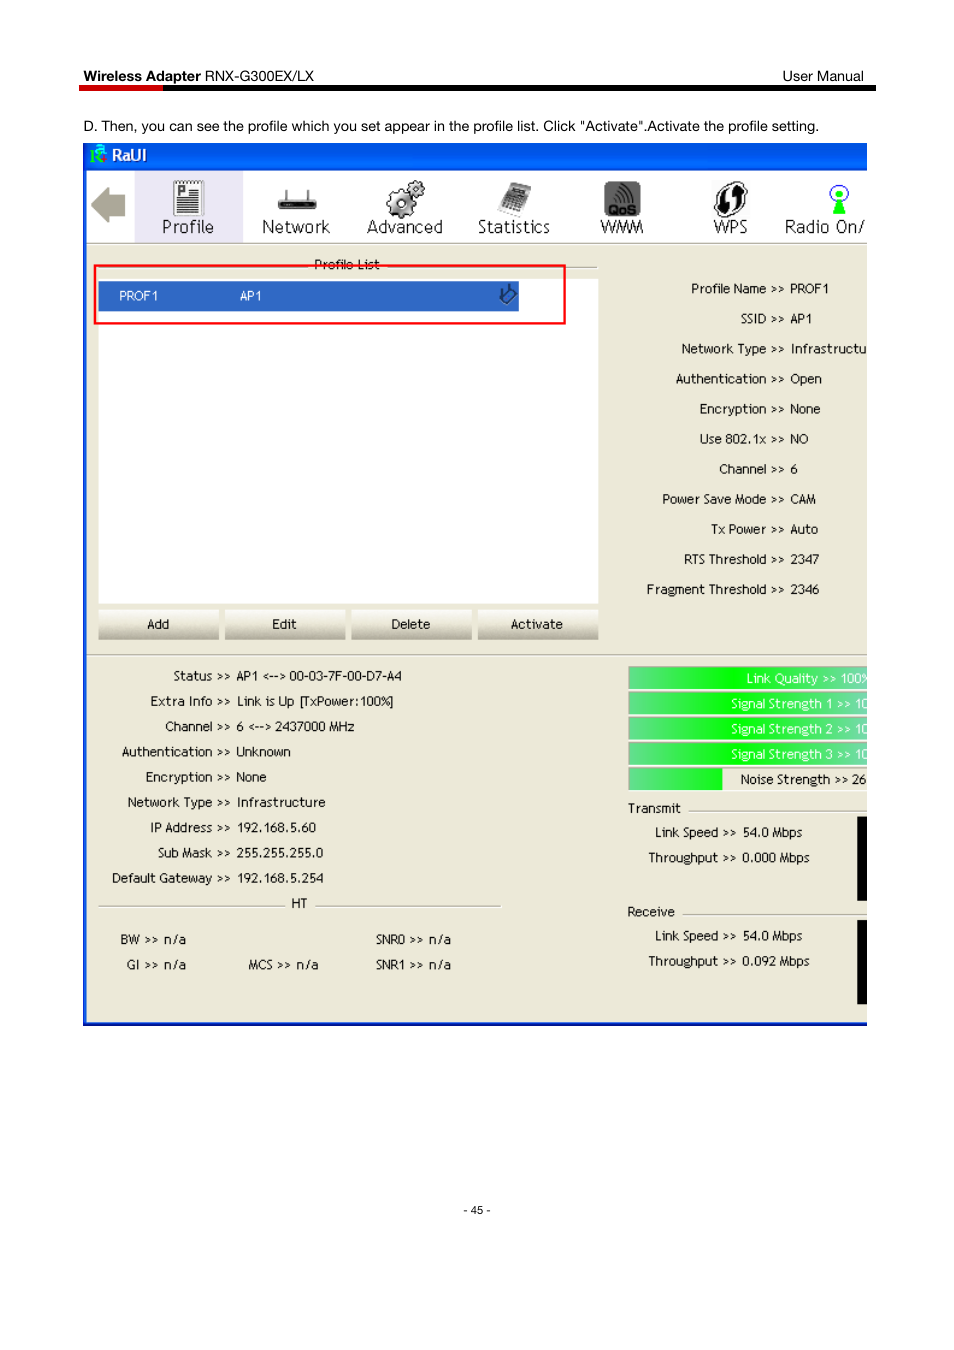
Task: Click the Default Gateway 192.168.5.254 value
Action: (280, 878)
